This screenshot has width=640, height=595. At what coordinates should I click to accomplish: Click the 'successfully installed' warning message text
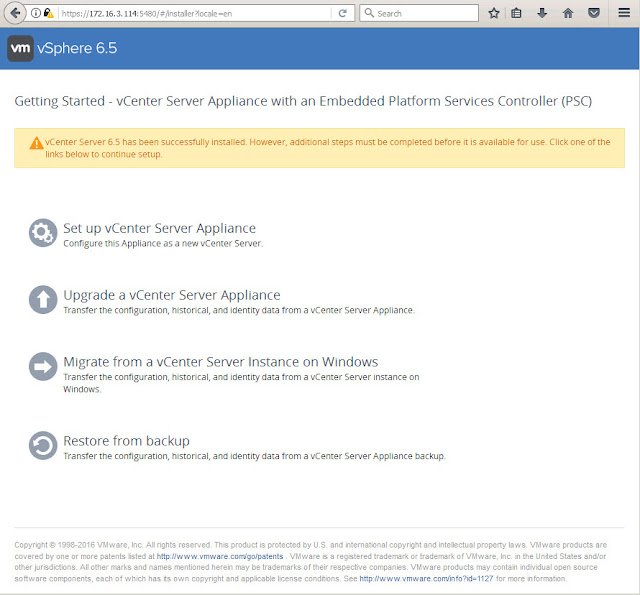coord(328,148)
